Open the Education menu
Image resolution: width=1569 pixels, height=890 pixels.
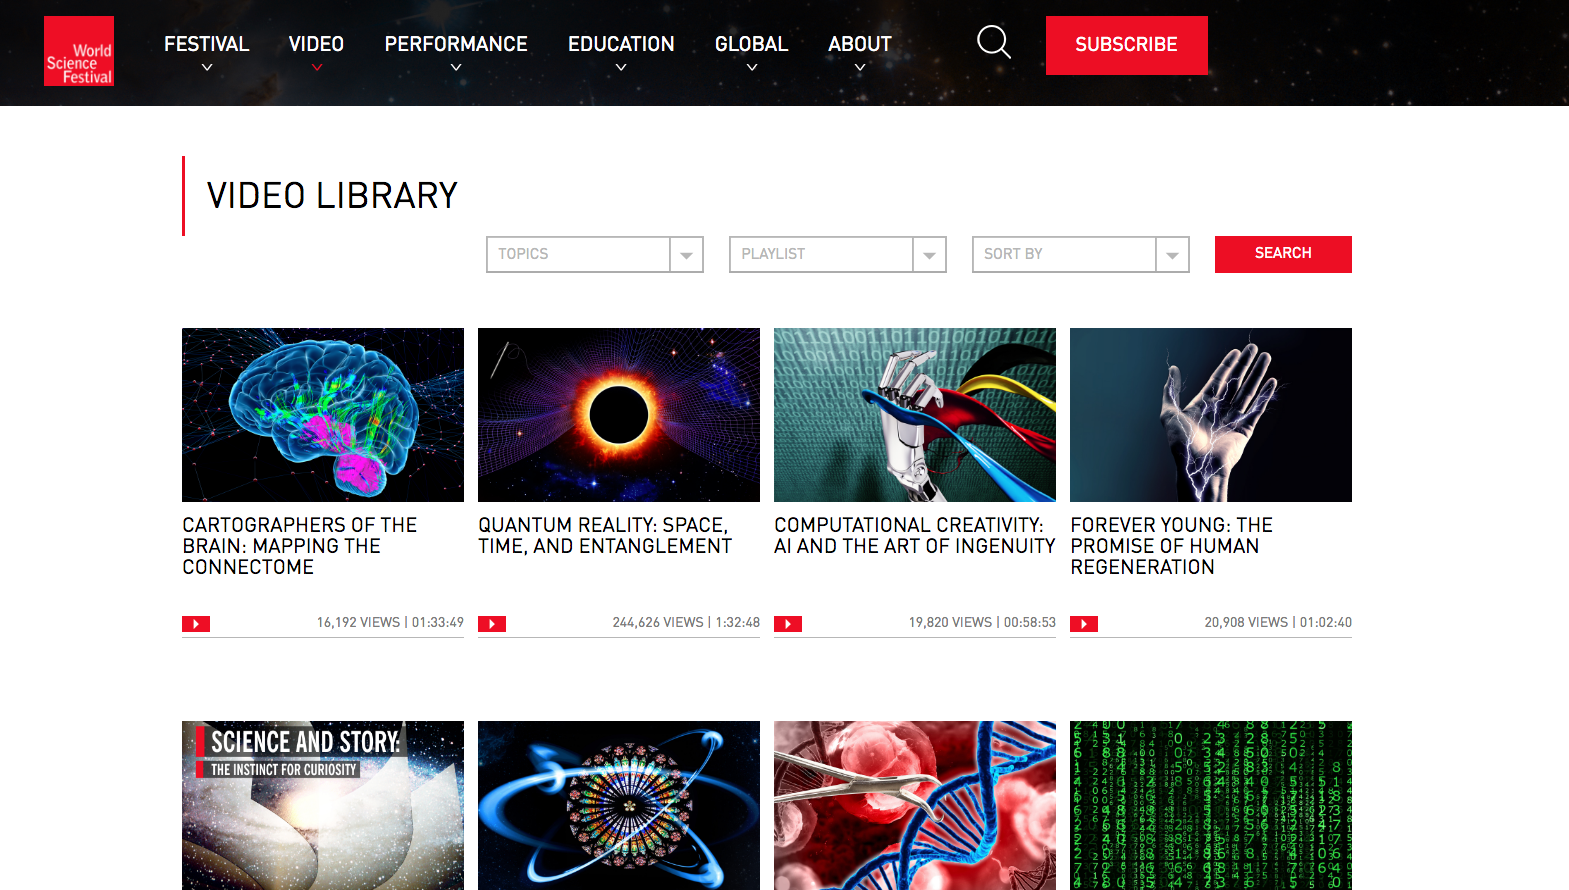click(621, 44)
